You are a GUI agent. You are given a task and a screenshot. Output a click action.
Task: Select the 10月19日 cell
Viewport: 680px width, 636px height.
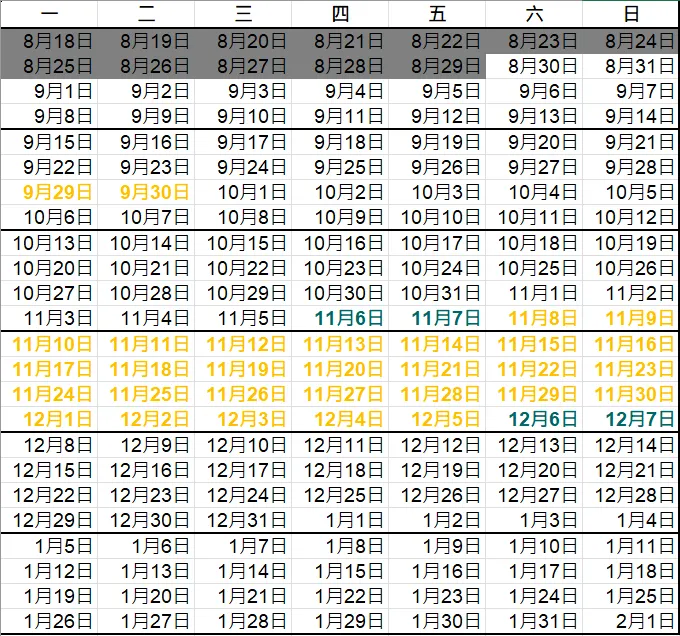pos(631,243)
